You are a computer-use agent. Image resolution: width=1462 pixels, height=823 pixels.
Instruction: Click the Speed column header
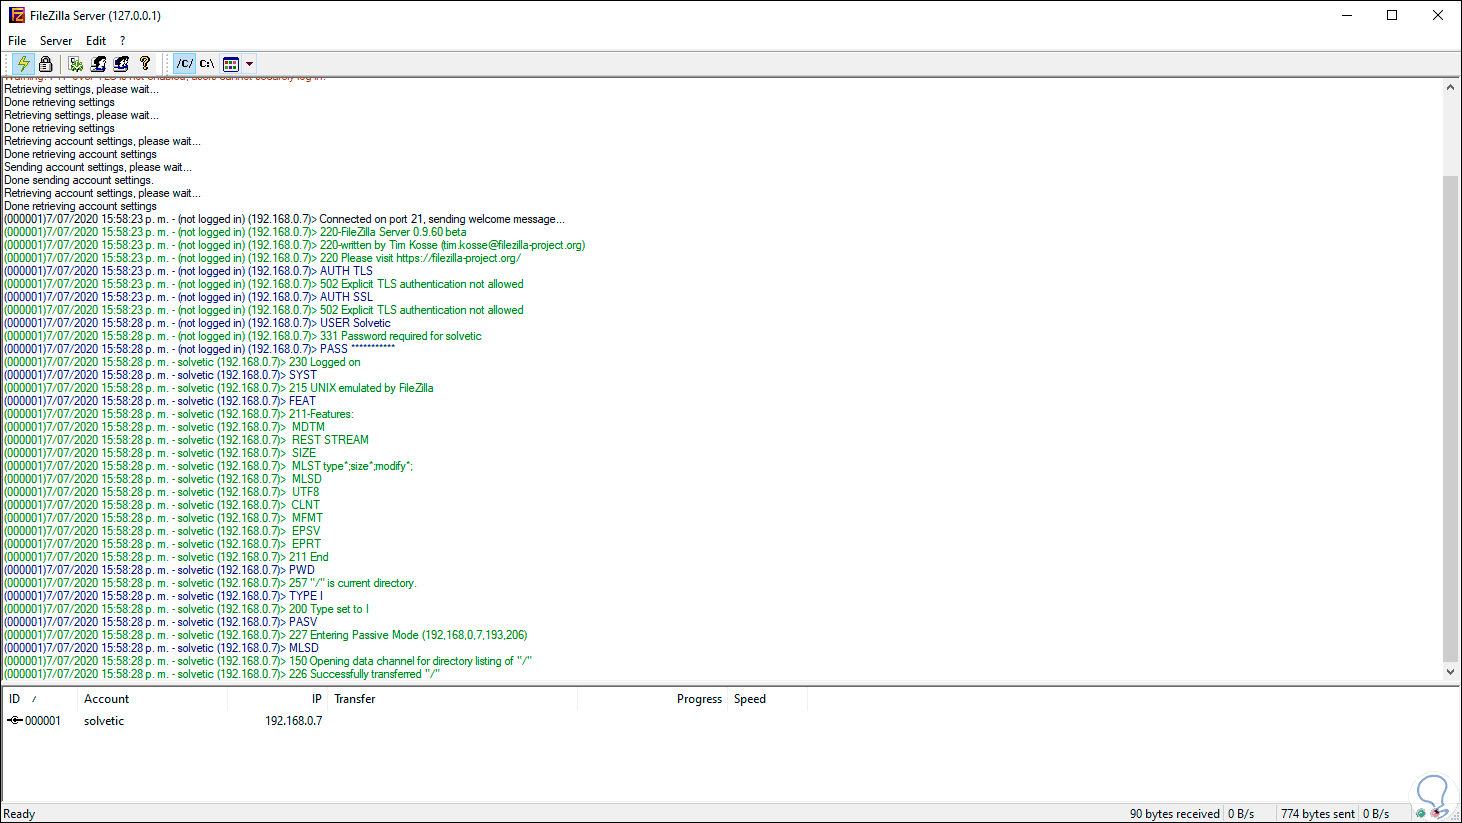(x=767, y=699)
